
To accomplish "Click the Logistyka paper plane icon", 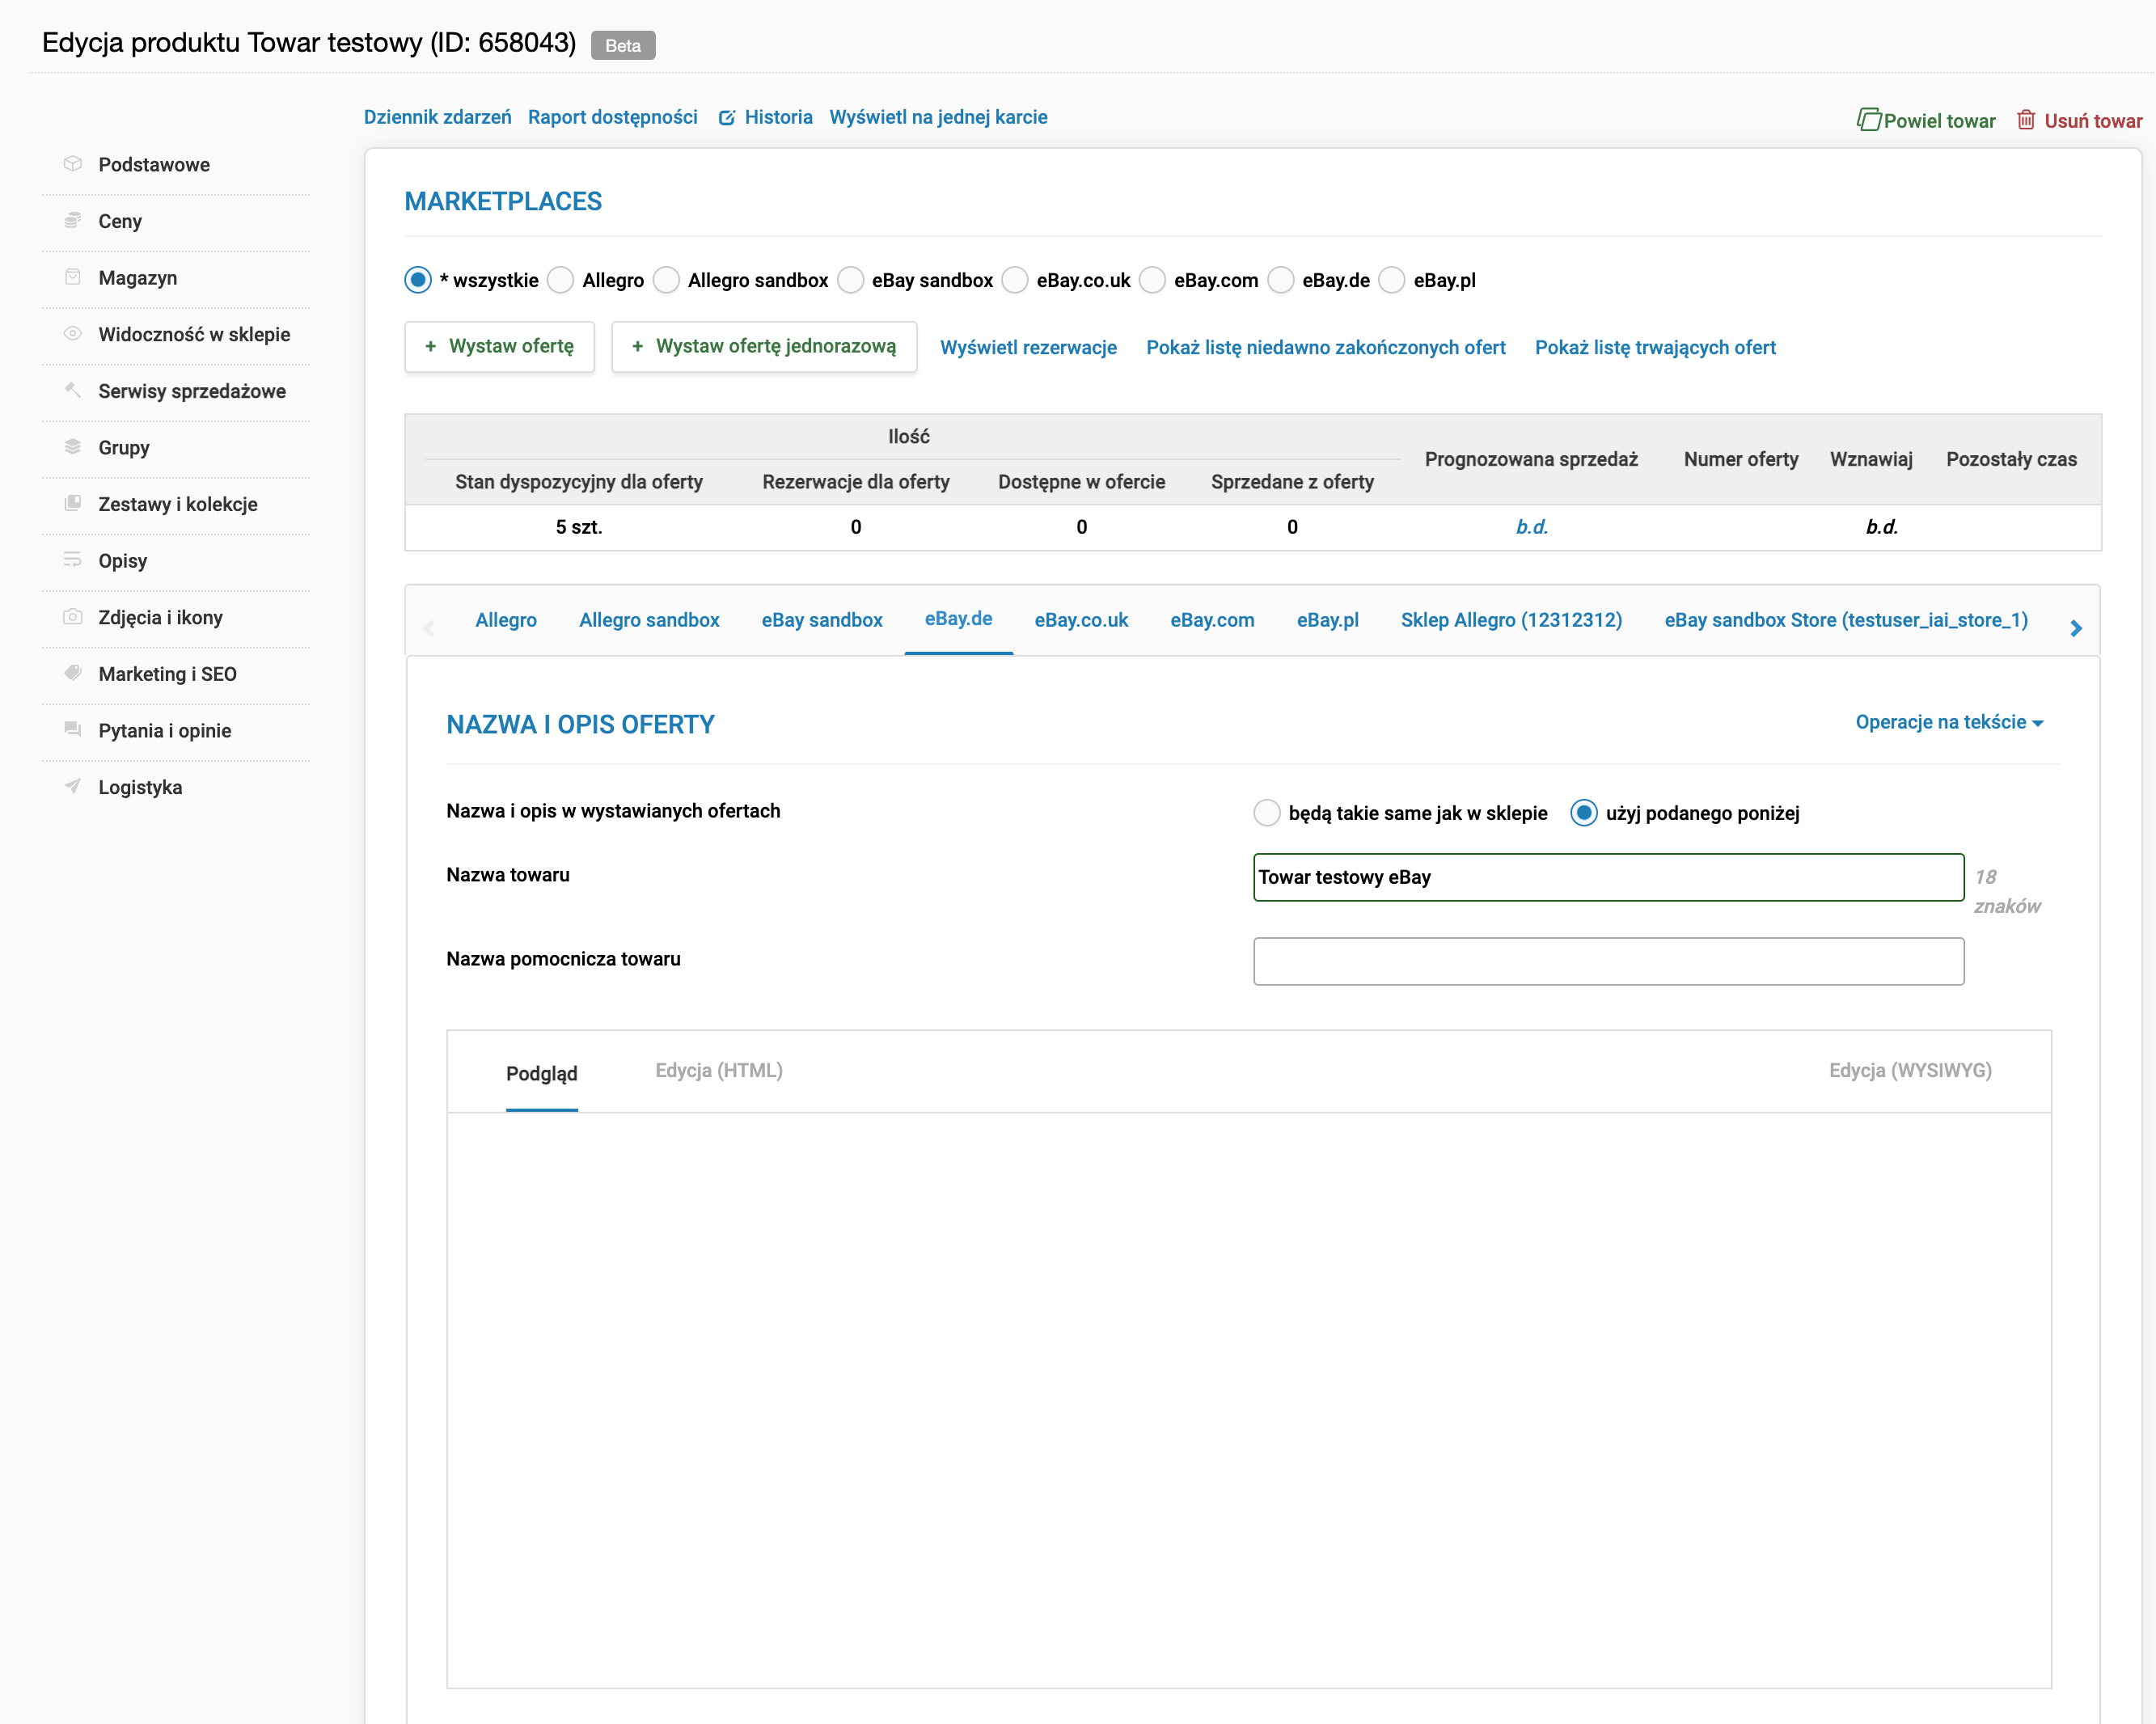I will pos(72,786).
